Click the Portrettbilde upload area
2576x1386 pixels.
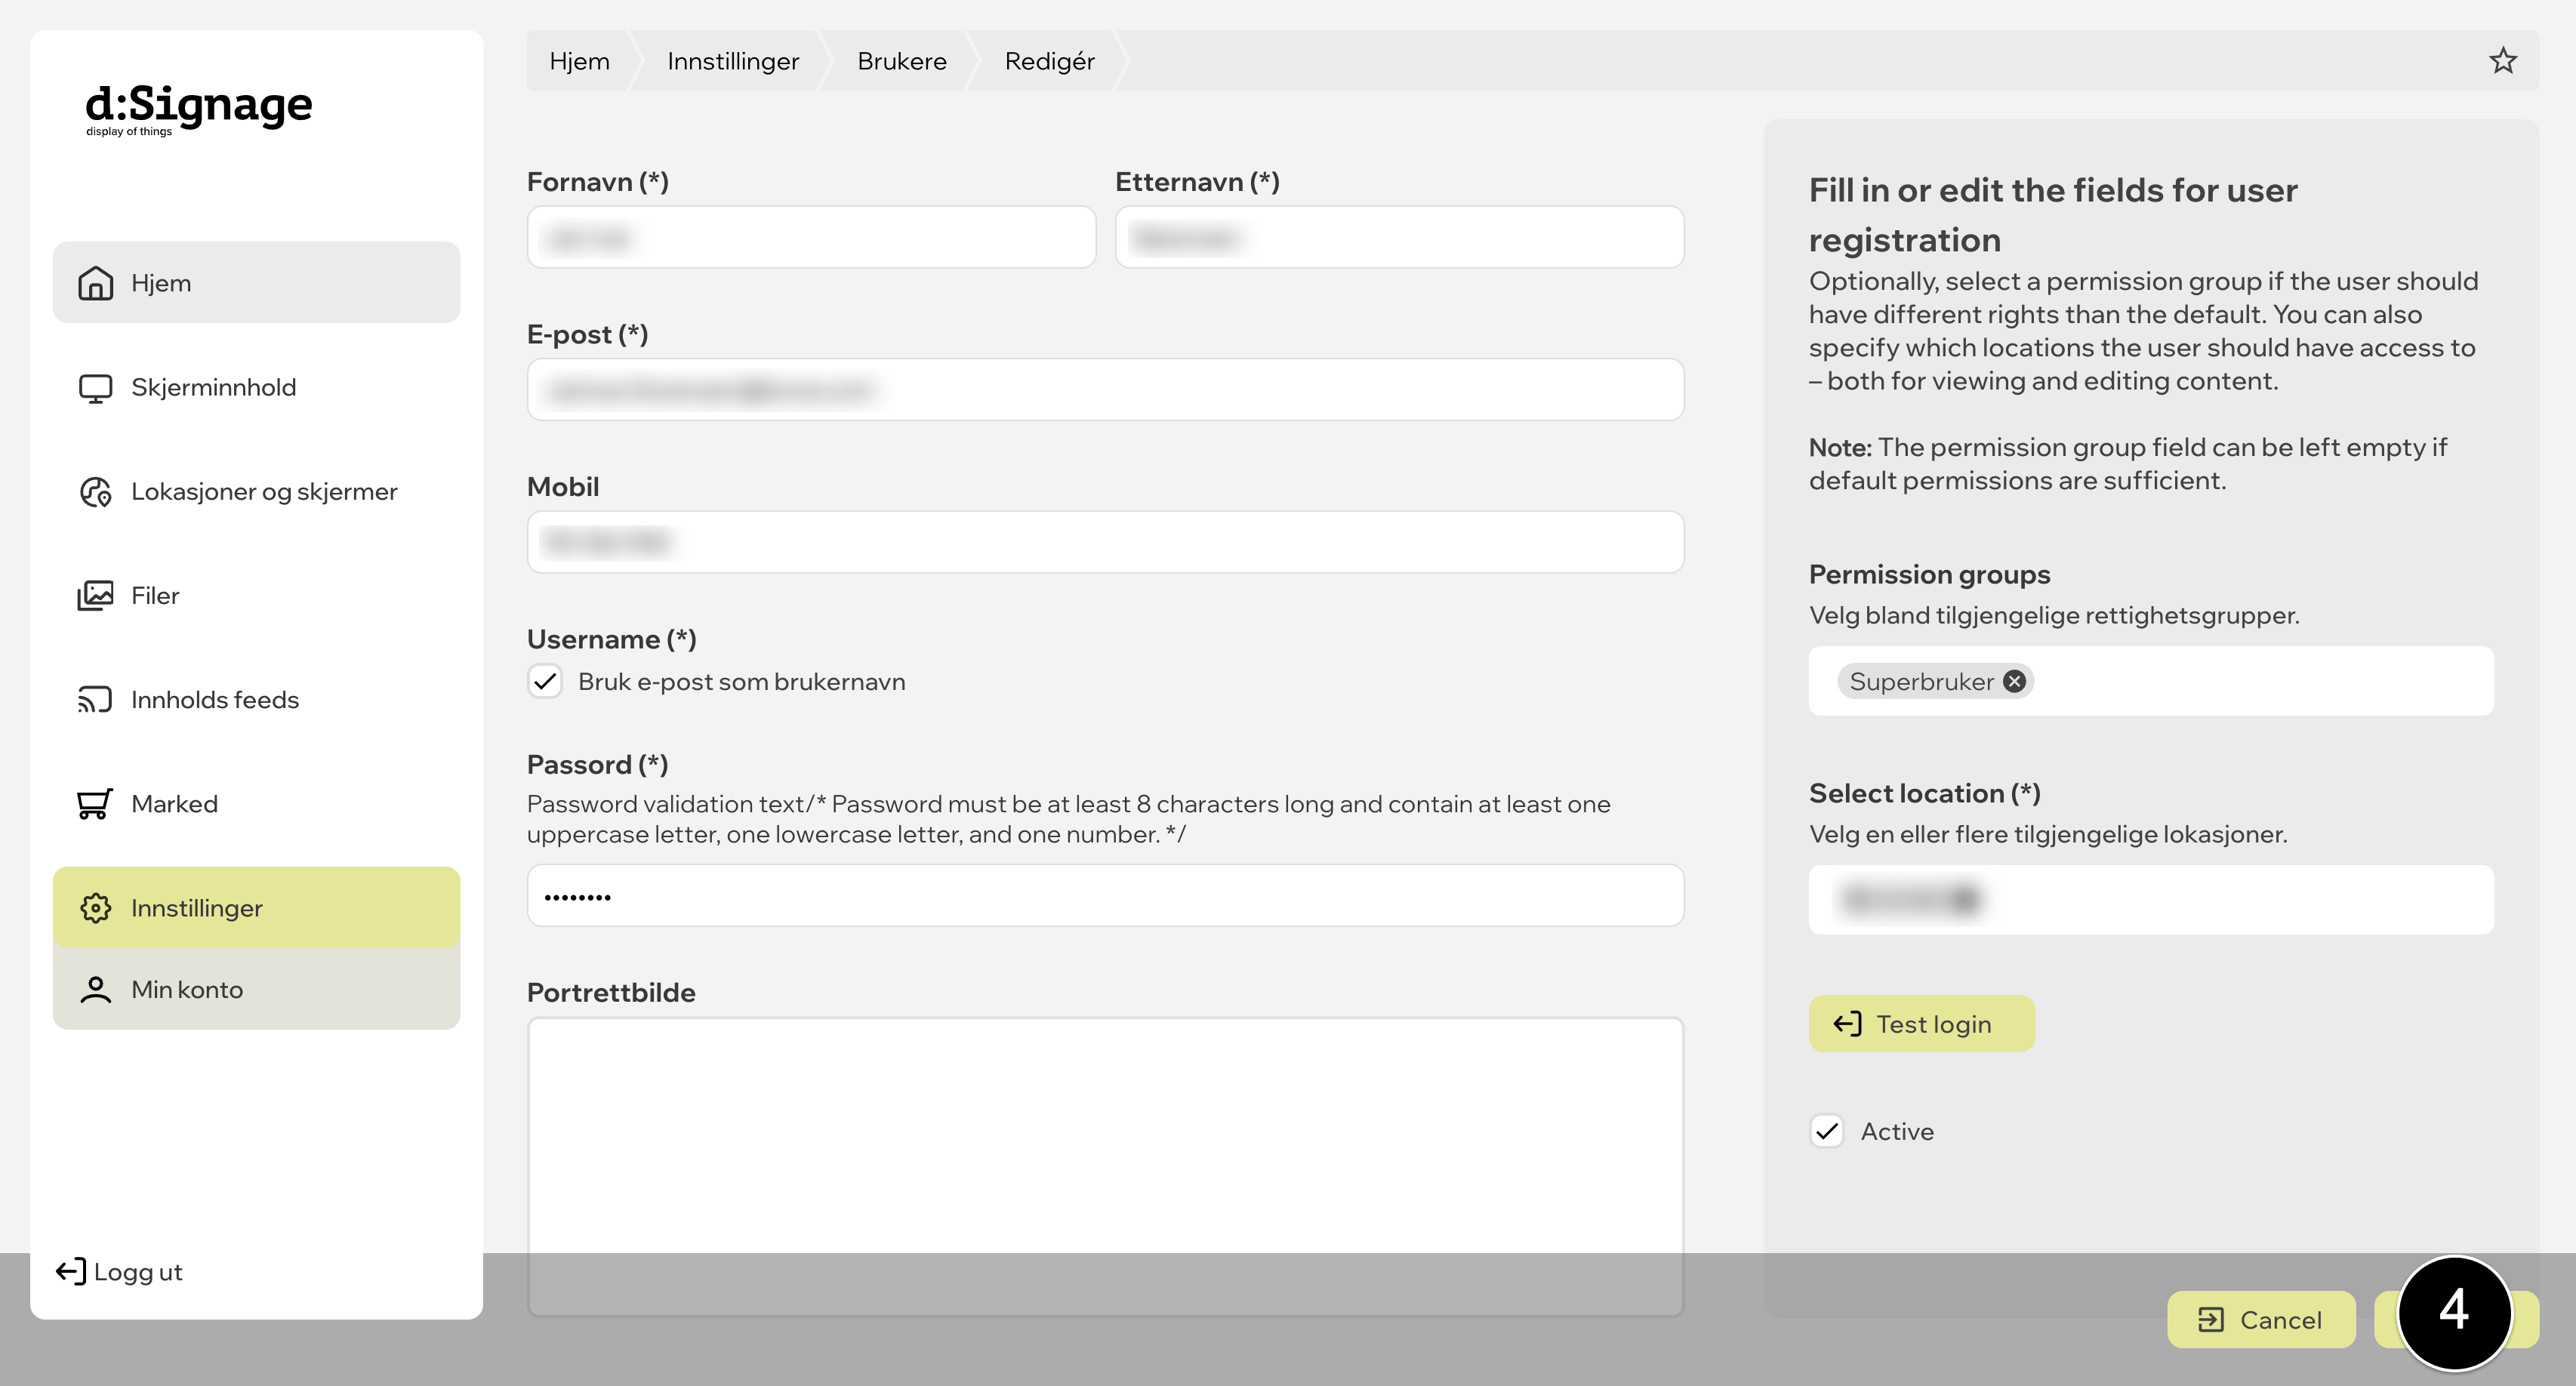1105,1166
